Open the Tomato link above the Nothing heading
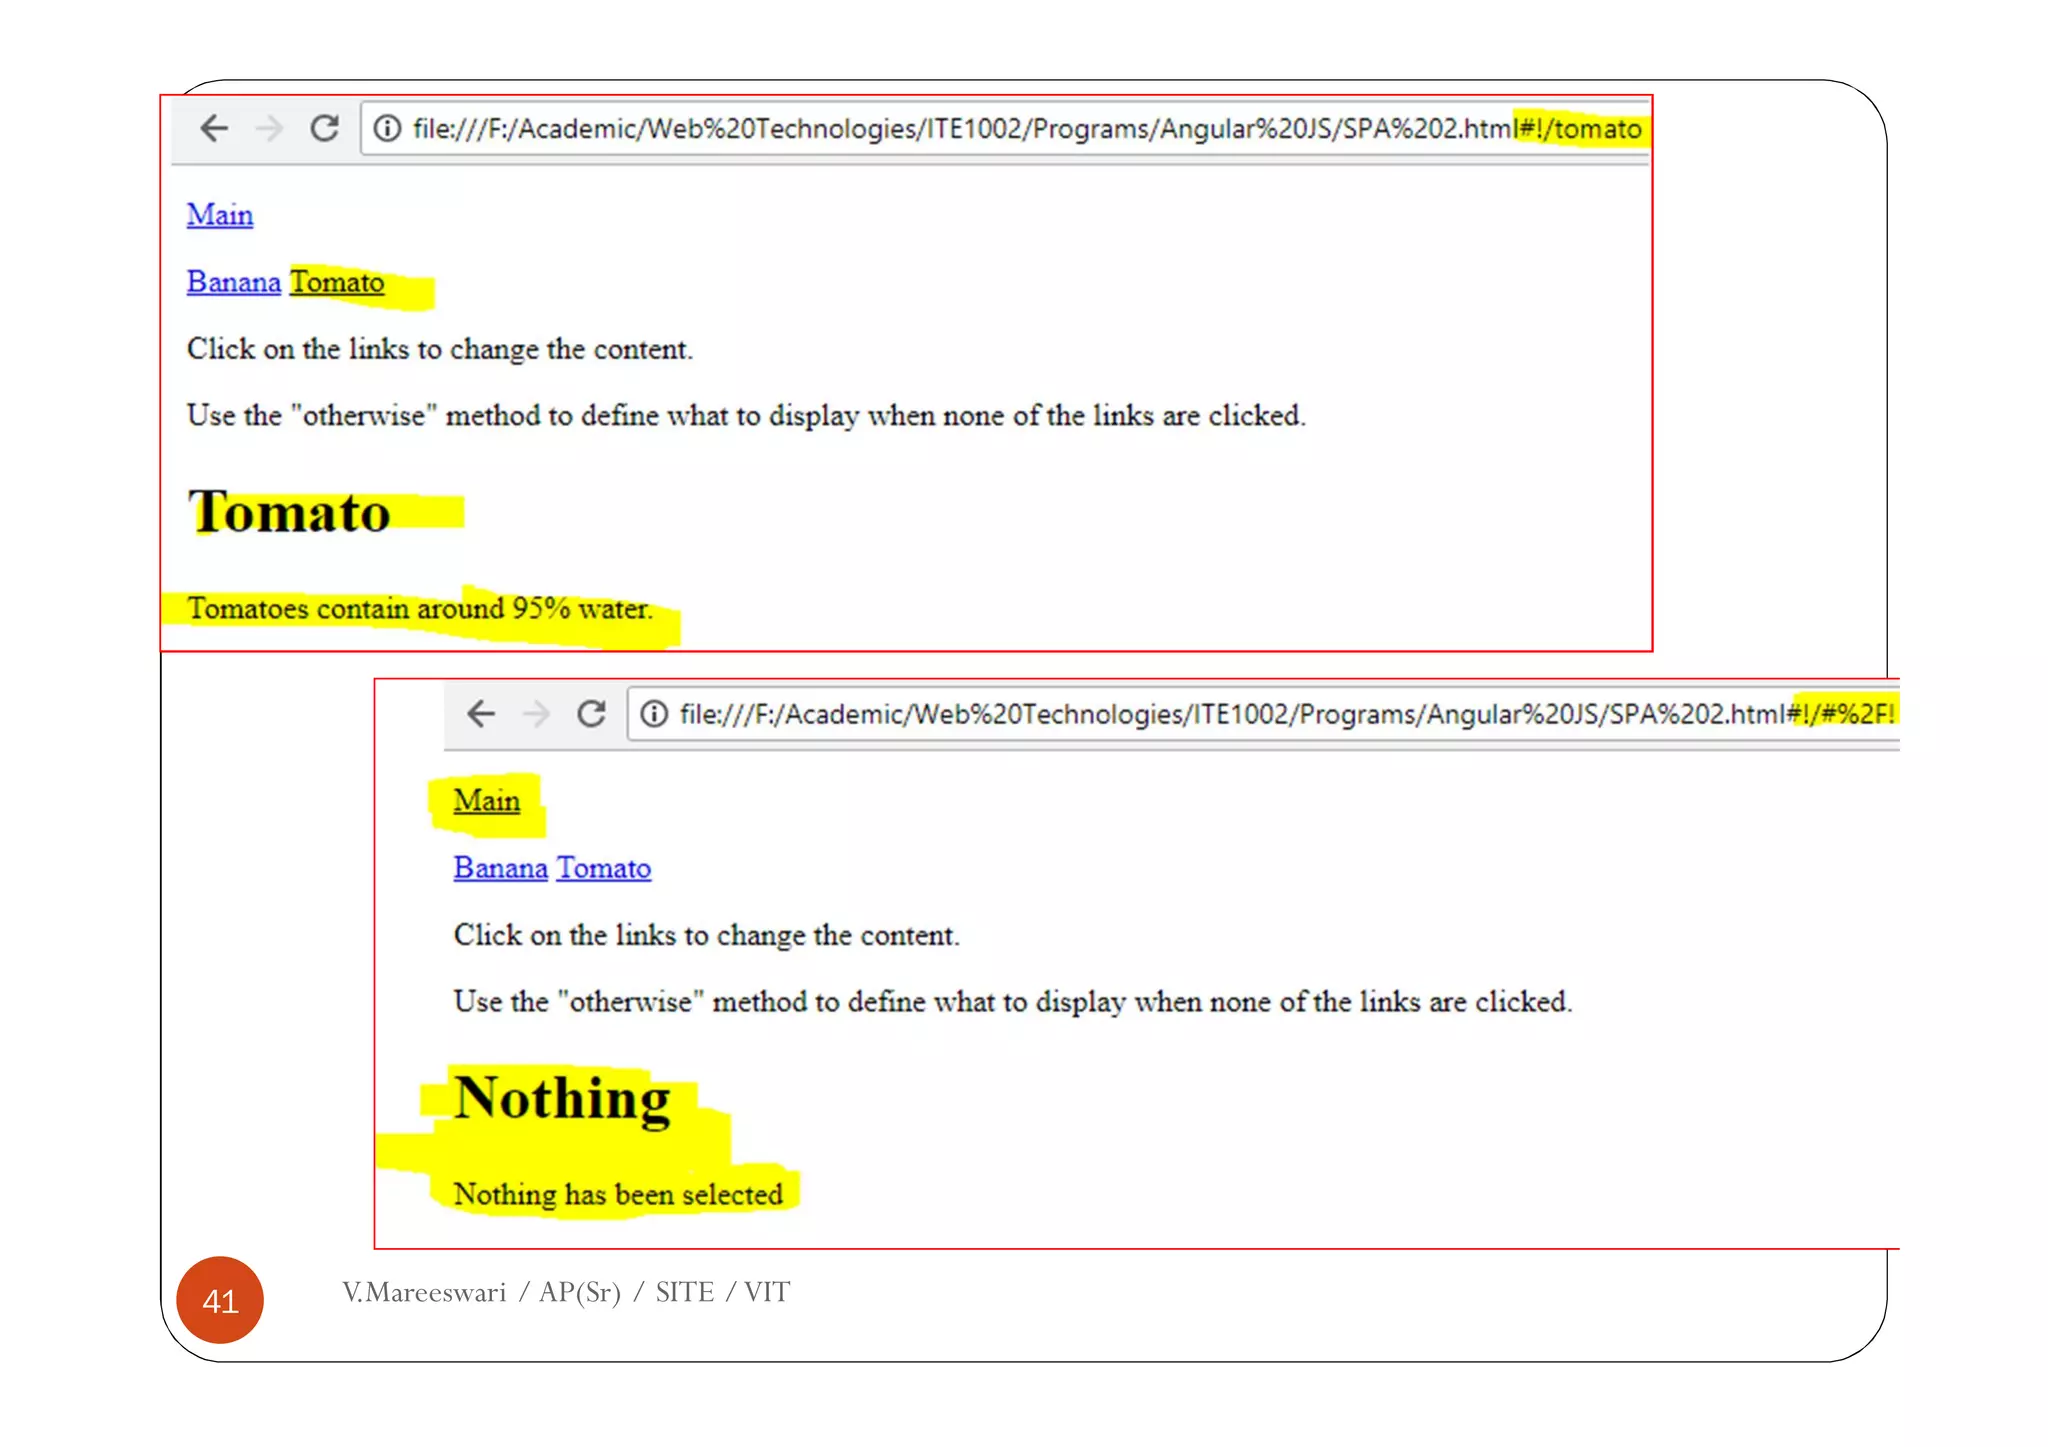 (604, 868)
